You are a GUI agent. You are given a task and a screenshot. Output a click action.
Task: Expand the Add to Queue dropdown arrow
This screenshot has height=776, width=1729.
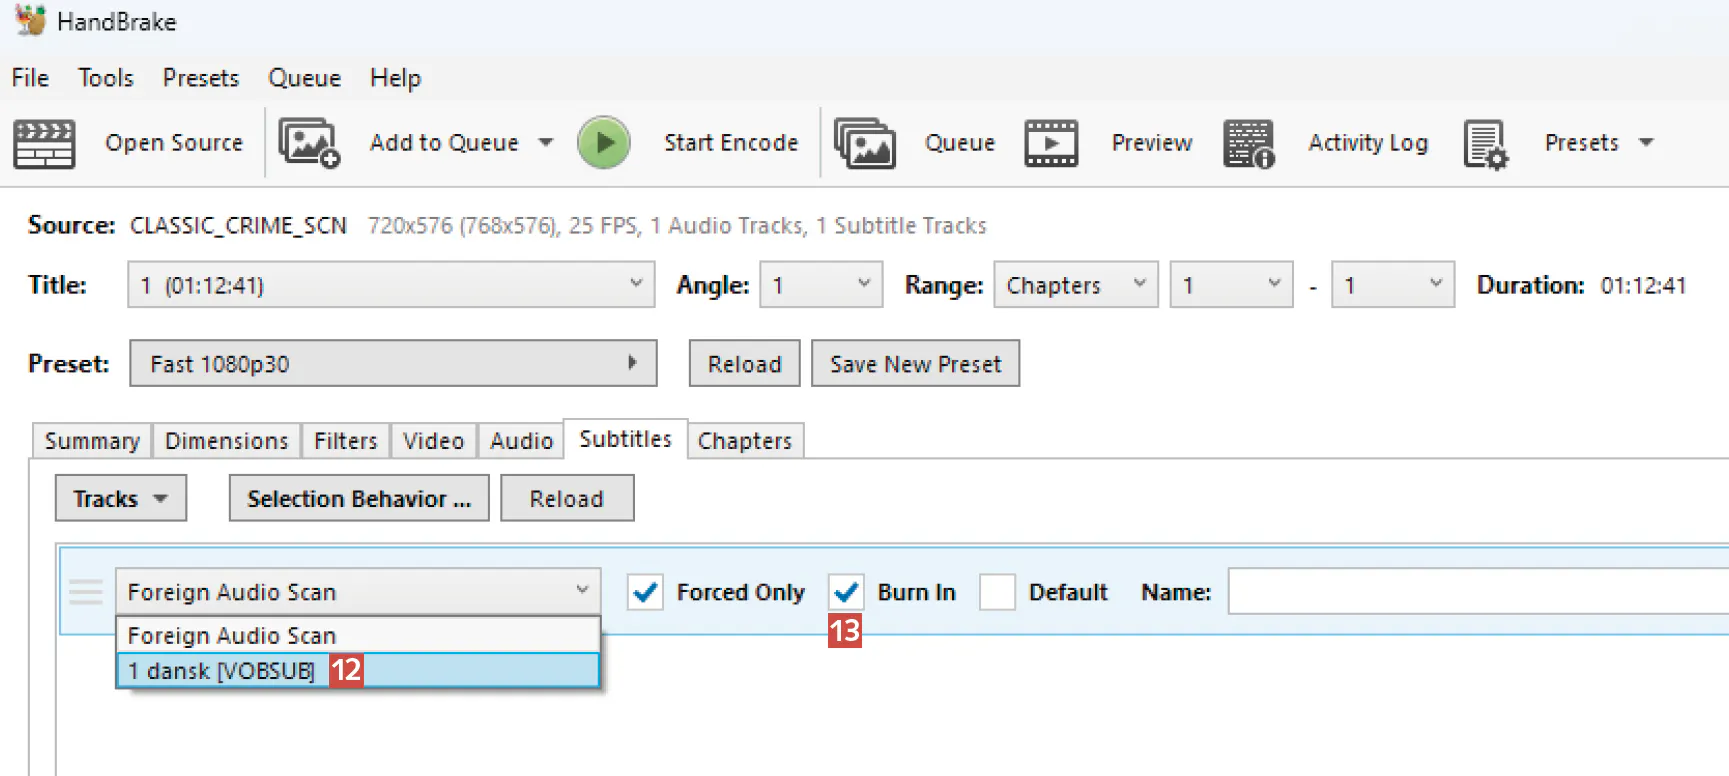(x=546, y=143)
